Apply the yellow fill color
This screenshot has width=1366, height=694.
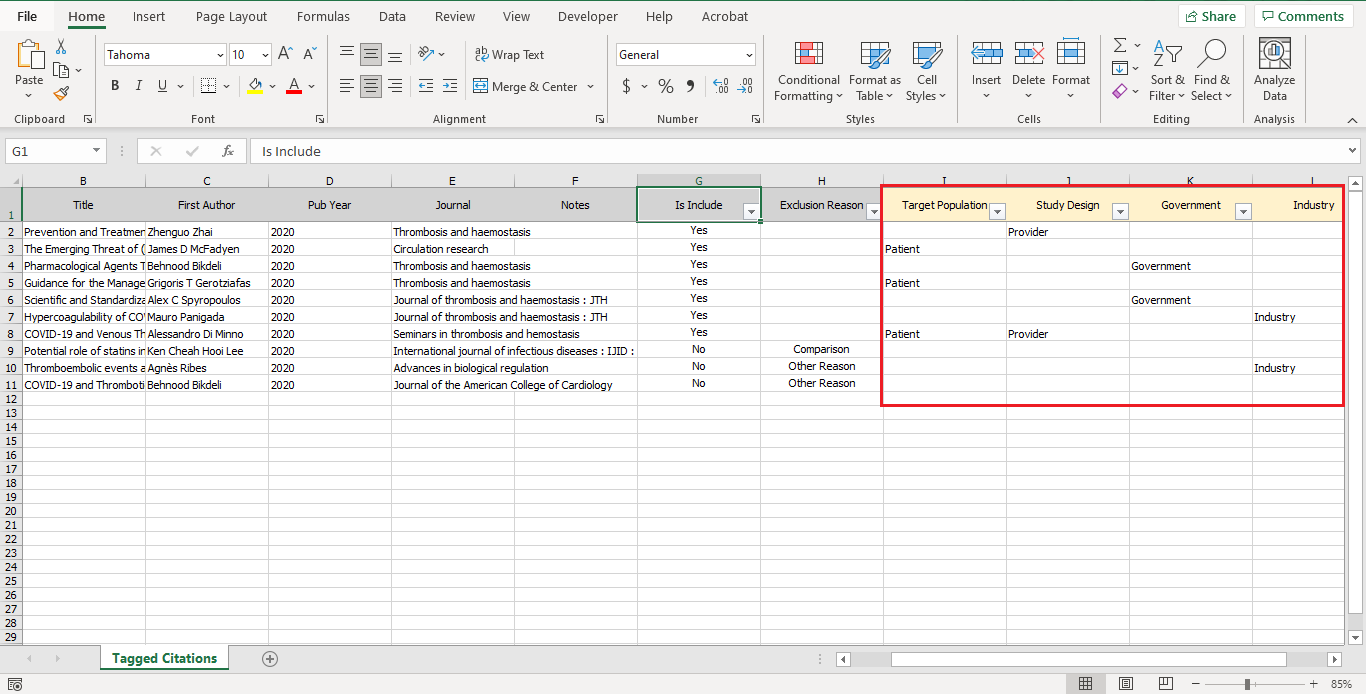(x=255, y=86)
